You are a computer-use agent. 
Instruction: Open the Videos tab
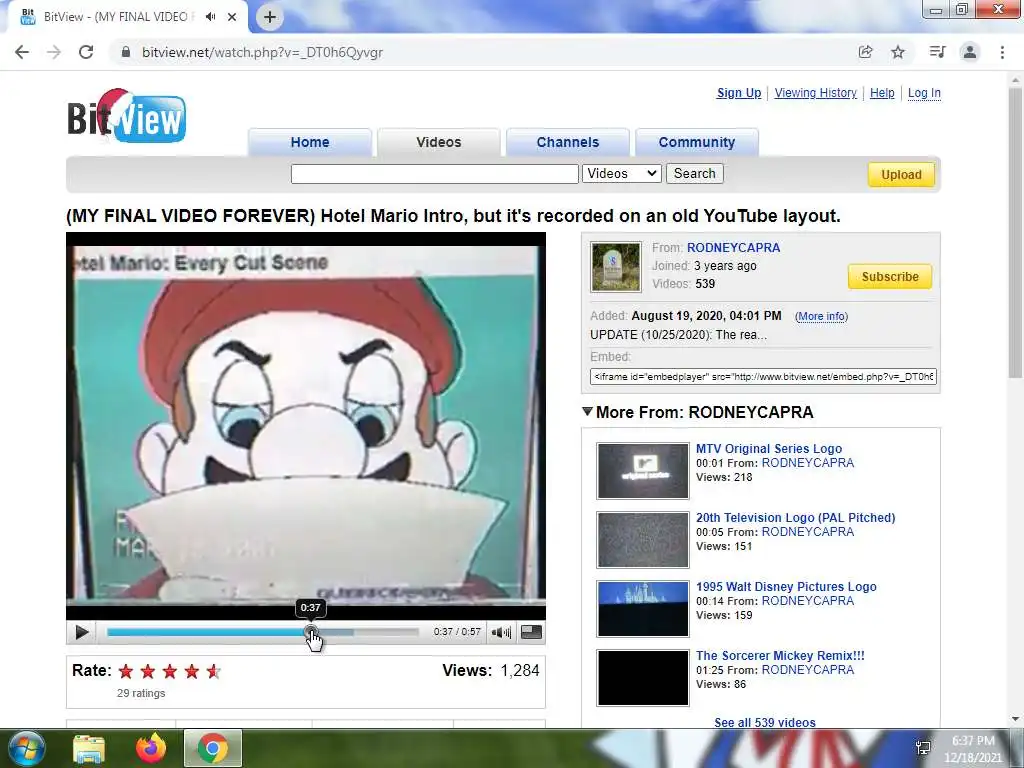(x=439, y=142)
